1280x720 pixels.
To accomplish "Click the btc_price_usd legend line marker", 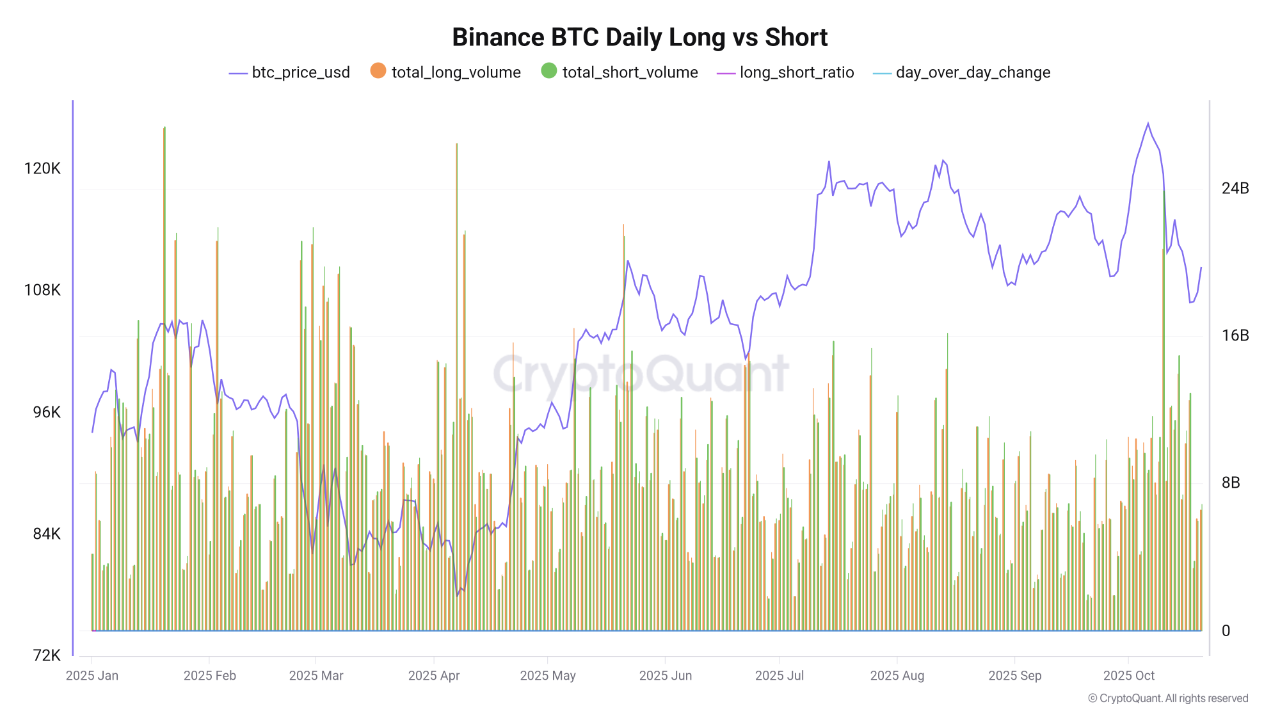I will [238, 72].
